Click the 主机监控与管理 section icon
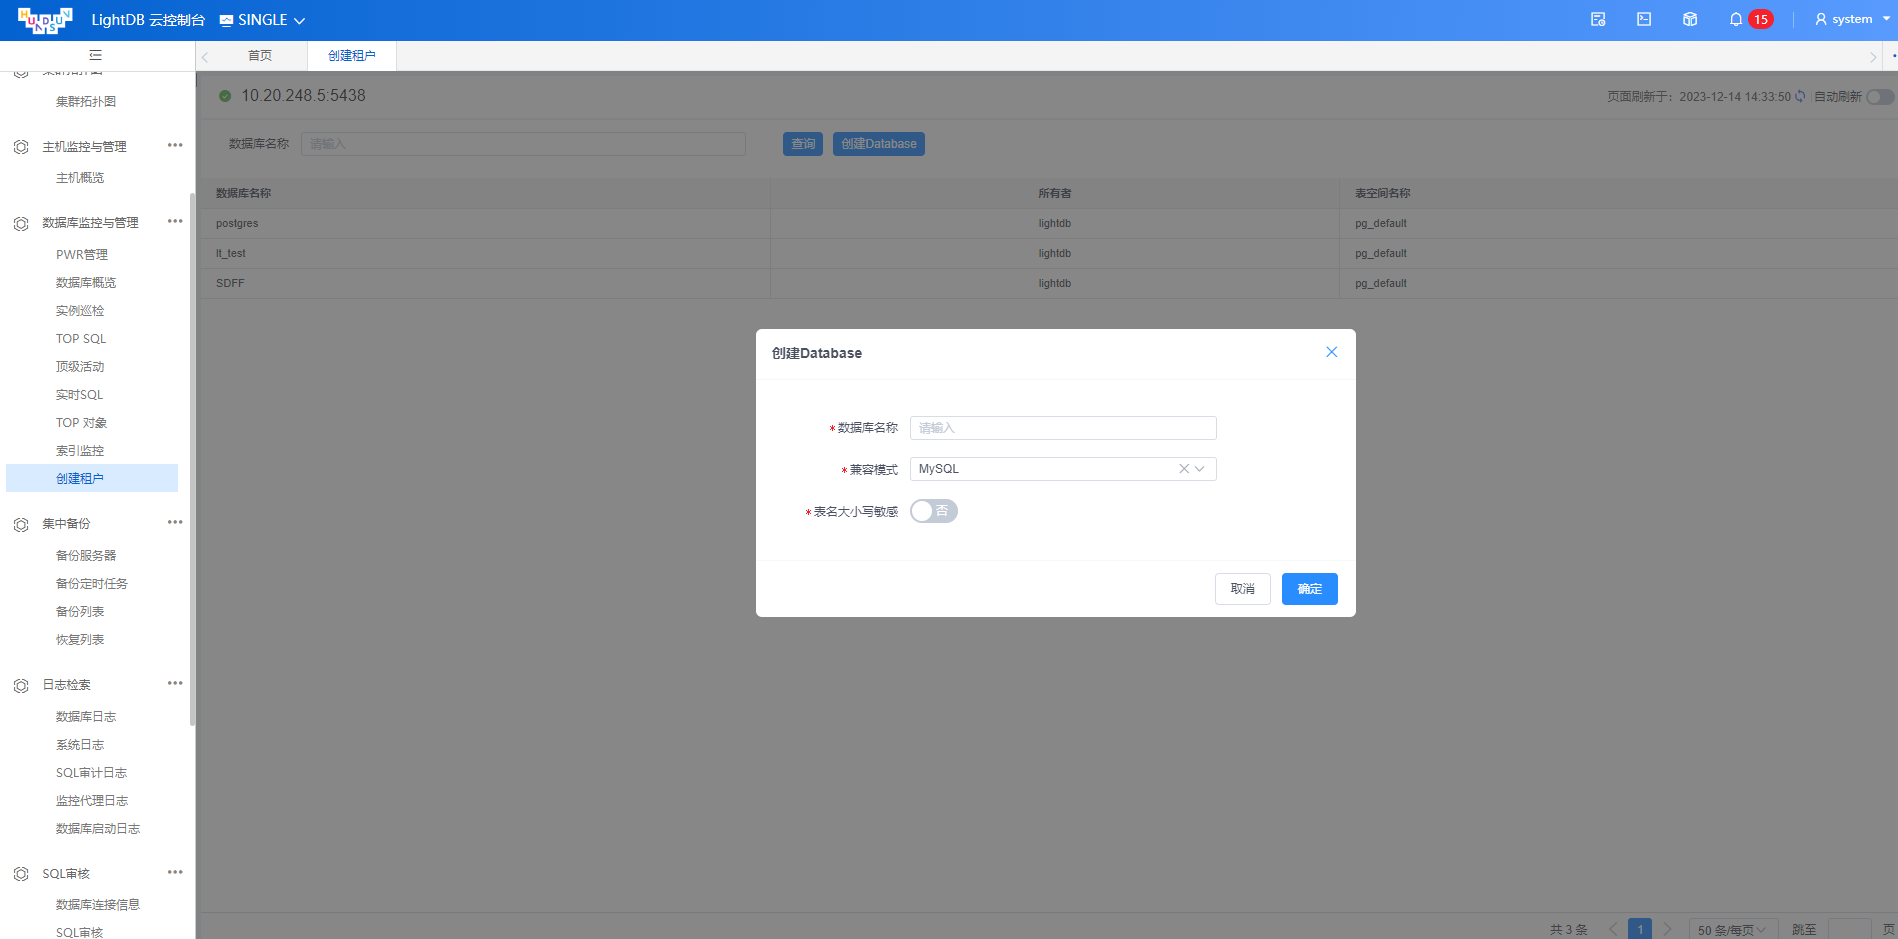1898x939 pixels. click(x=21, y=147)
